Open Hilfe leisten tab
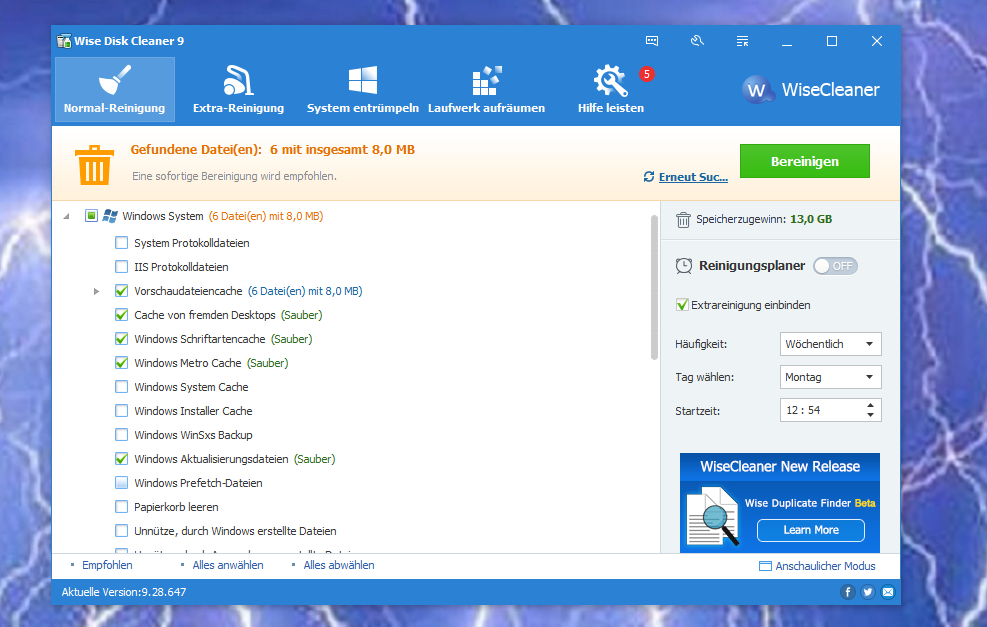The image size is (987, 627). 611,89
